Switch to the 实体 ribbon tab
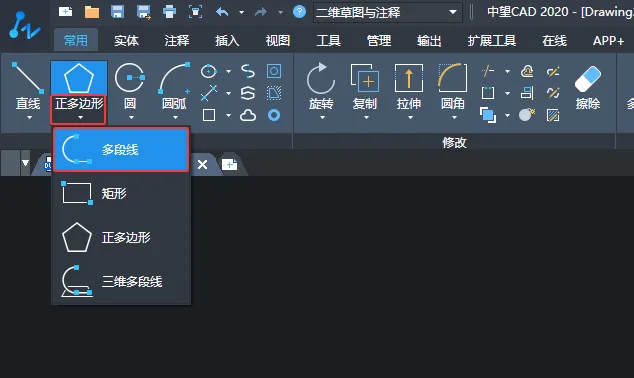Viewport: 634px width, 378px height. (126, 40)
